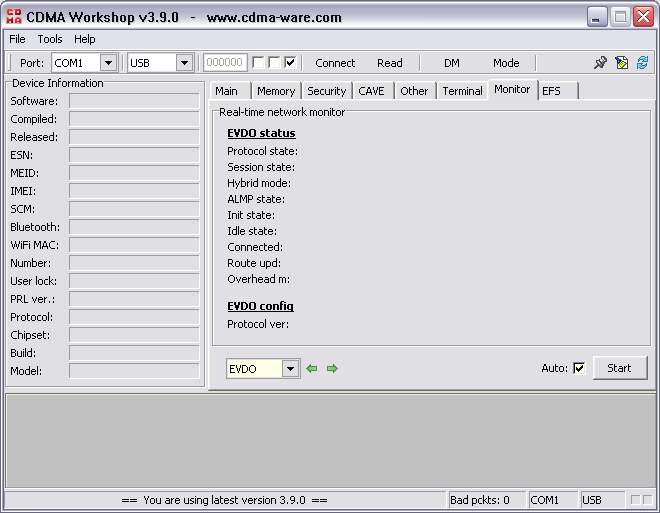Uncheck the checked checkbox before Connect
The image size is (660, 513).
tap(290, 63)
